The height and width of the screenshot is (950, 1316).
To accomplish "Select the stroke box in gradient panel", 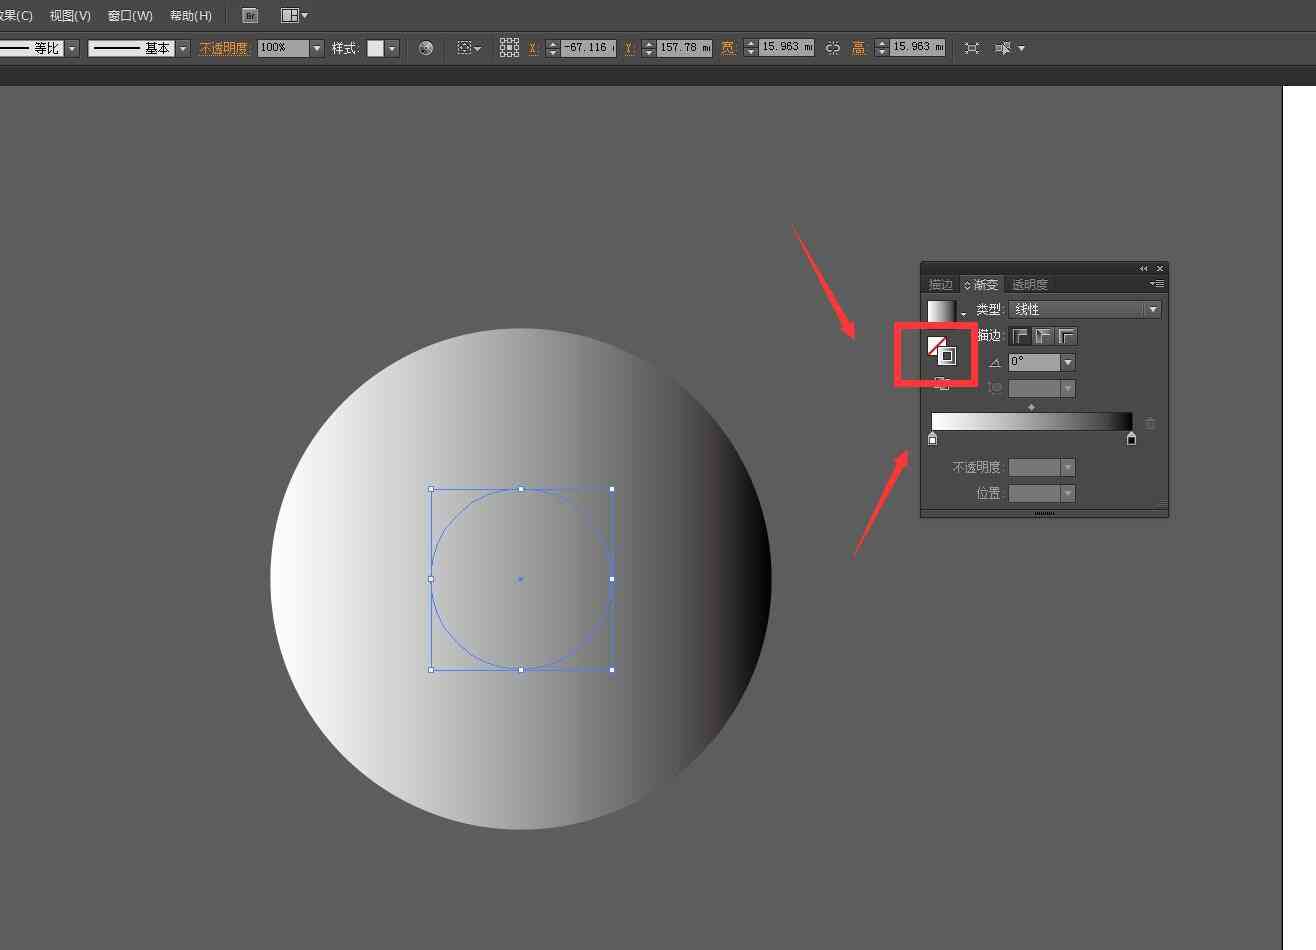I will tap(947, 356).
